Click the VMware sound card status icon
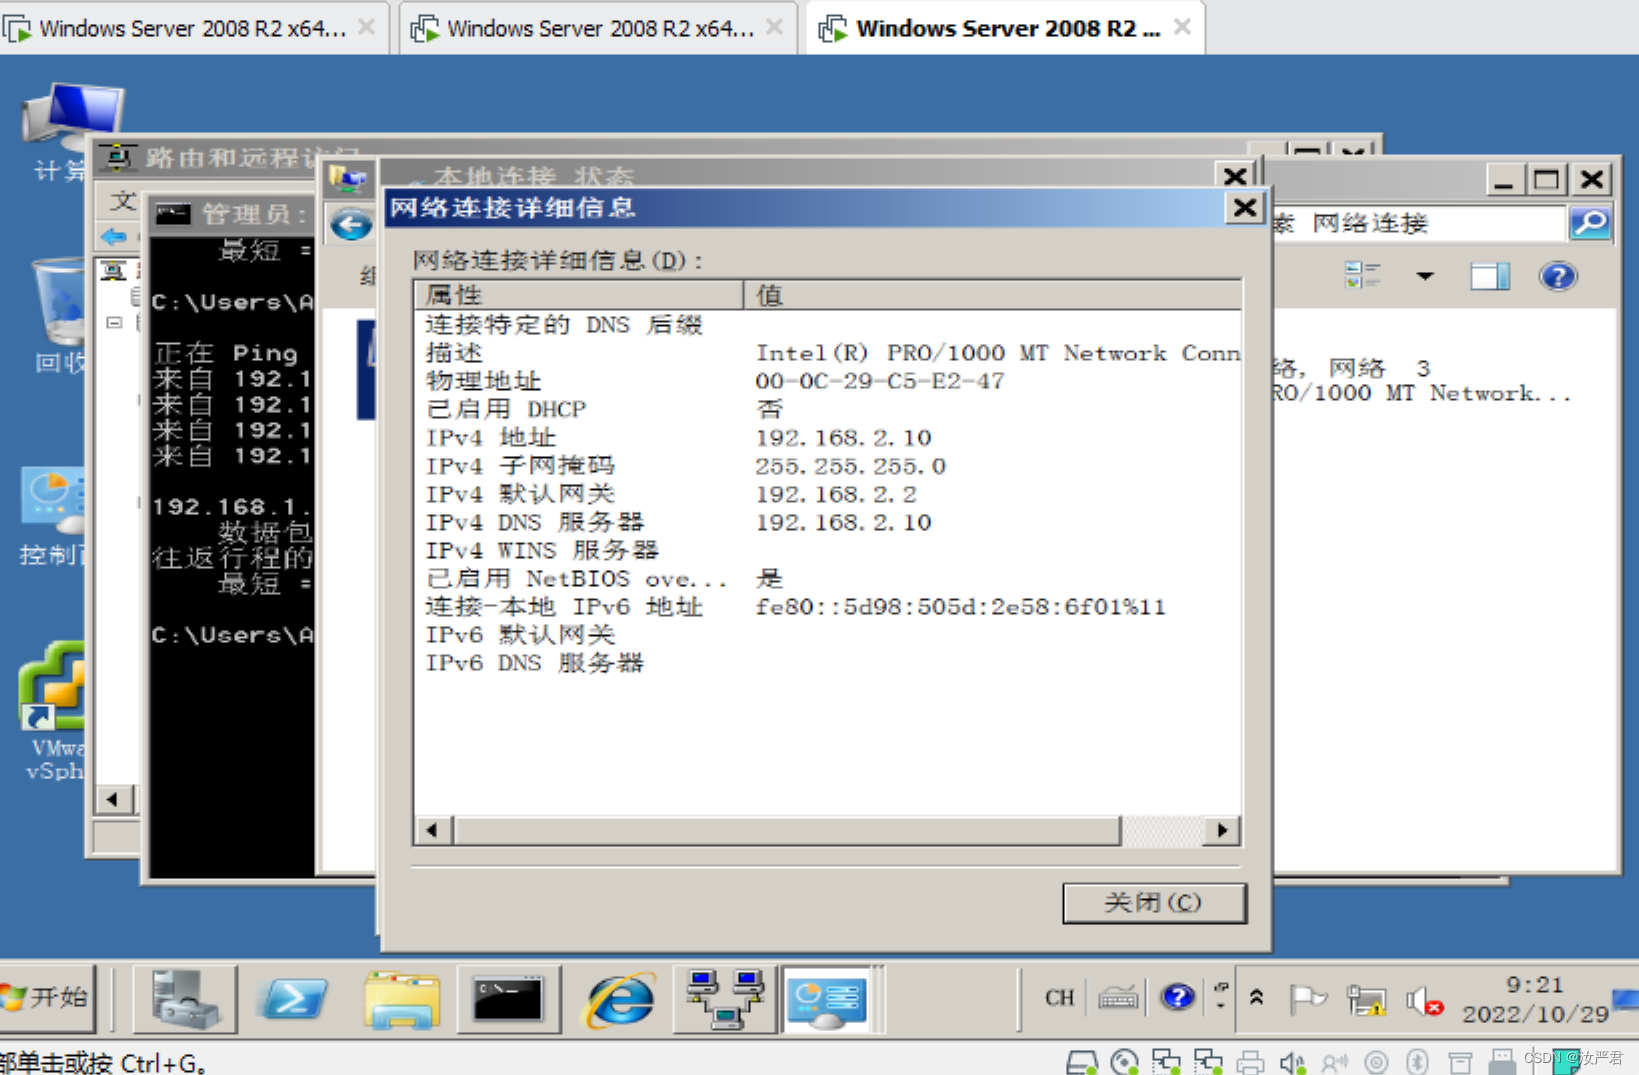The height and width of the screenshot is (1075, 1639). [x=1293, y=1062]
